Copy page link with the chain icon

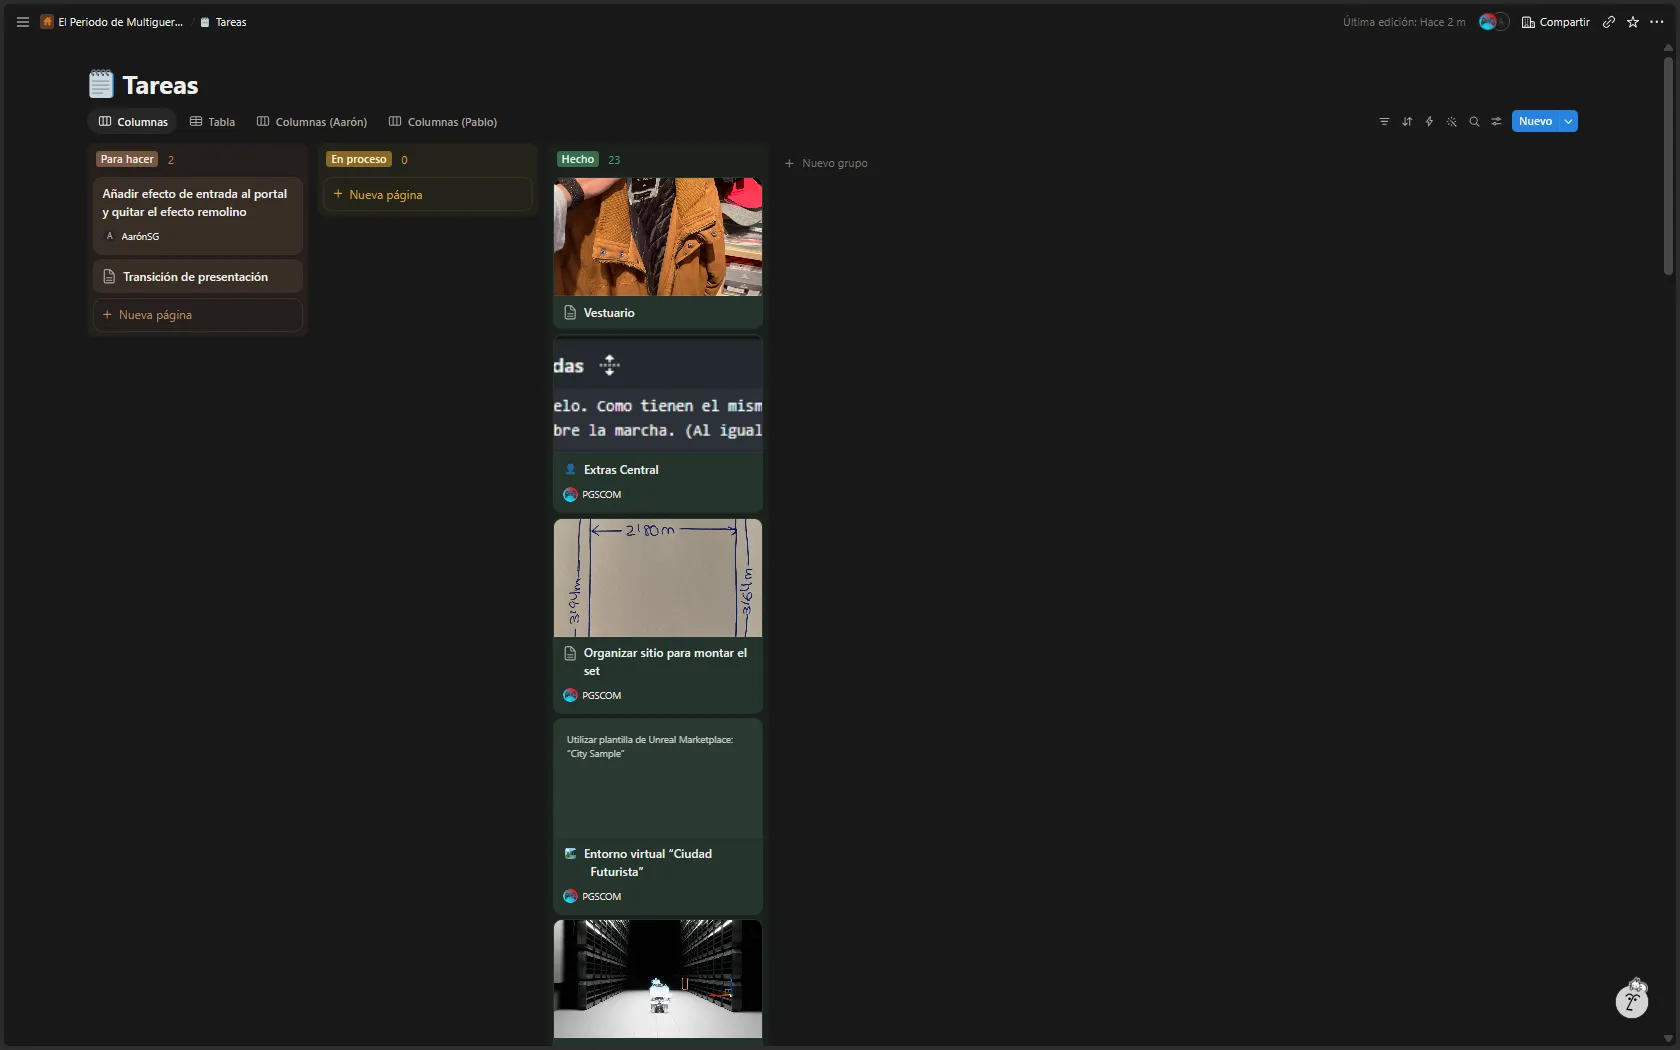1609,22
